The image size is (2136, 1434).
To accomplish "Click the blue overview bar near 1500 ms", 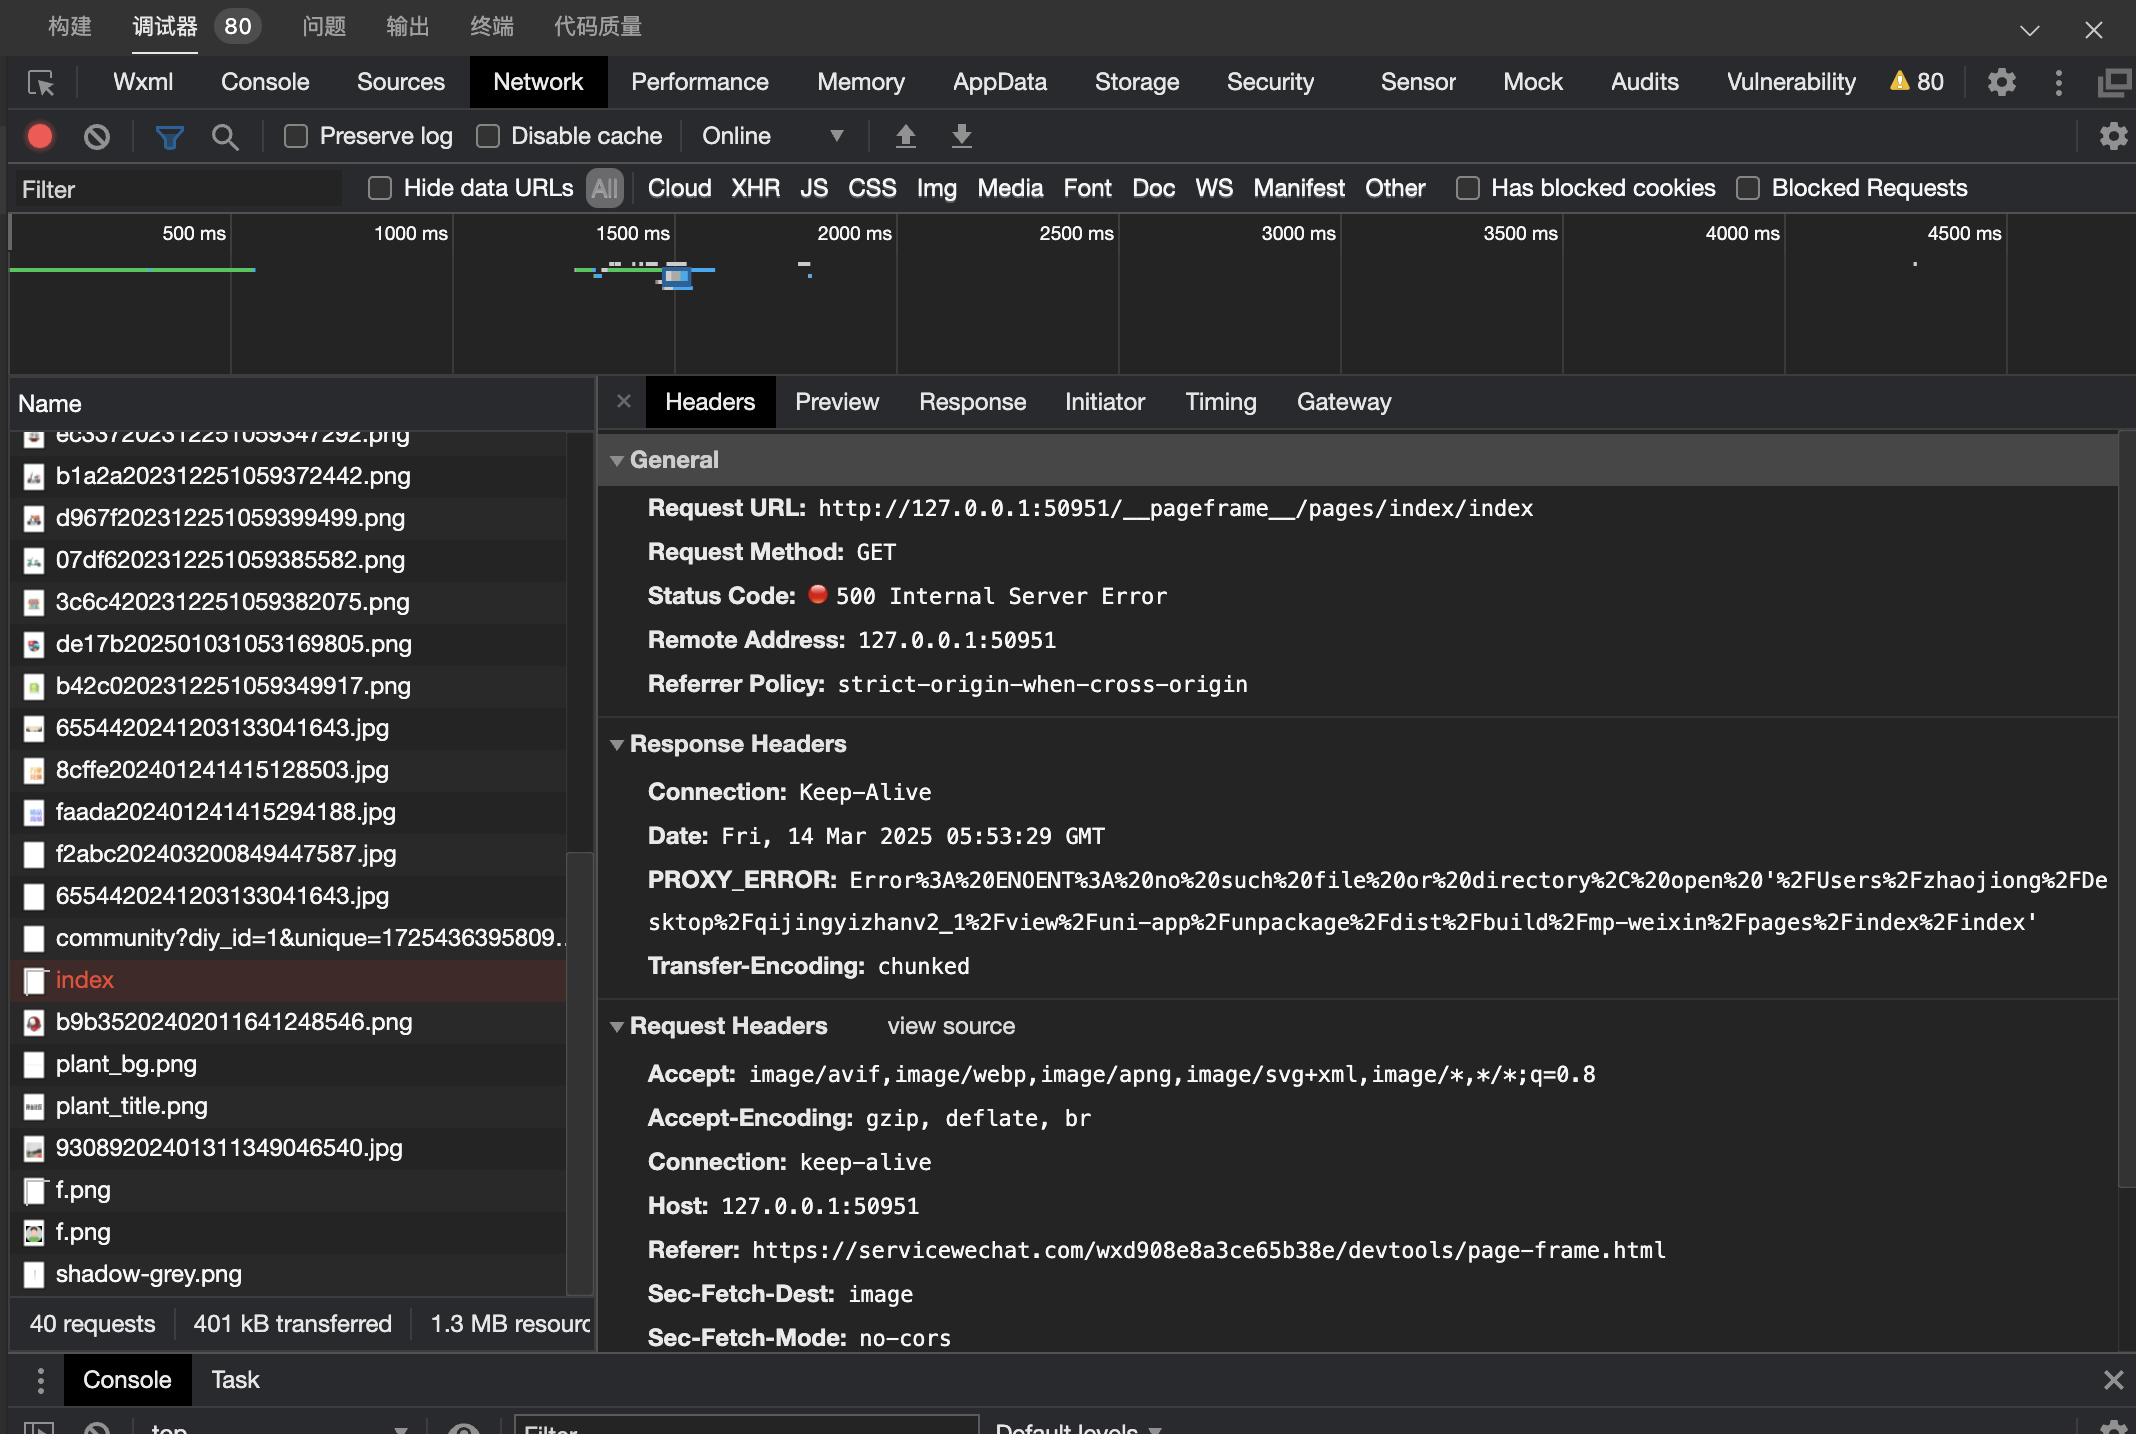I will [679, 277].
